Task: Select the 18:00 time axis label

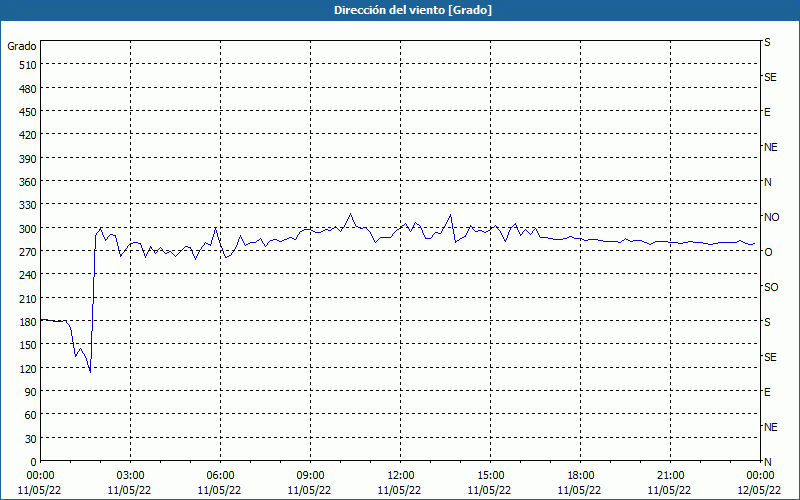Action: pos(580,476)
